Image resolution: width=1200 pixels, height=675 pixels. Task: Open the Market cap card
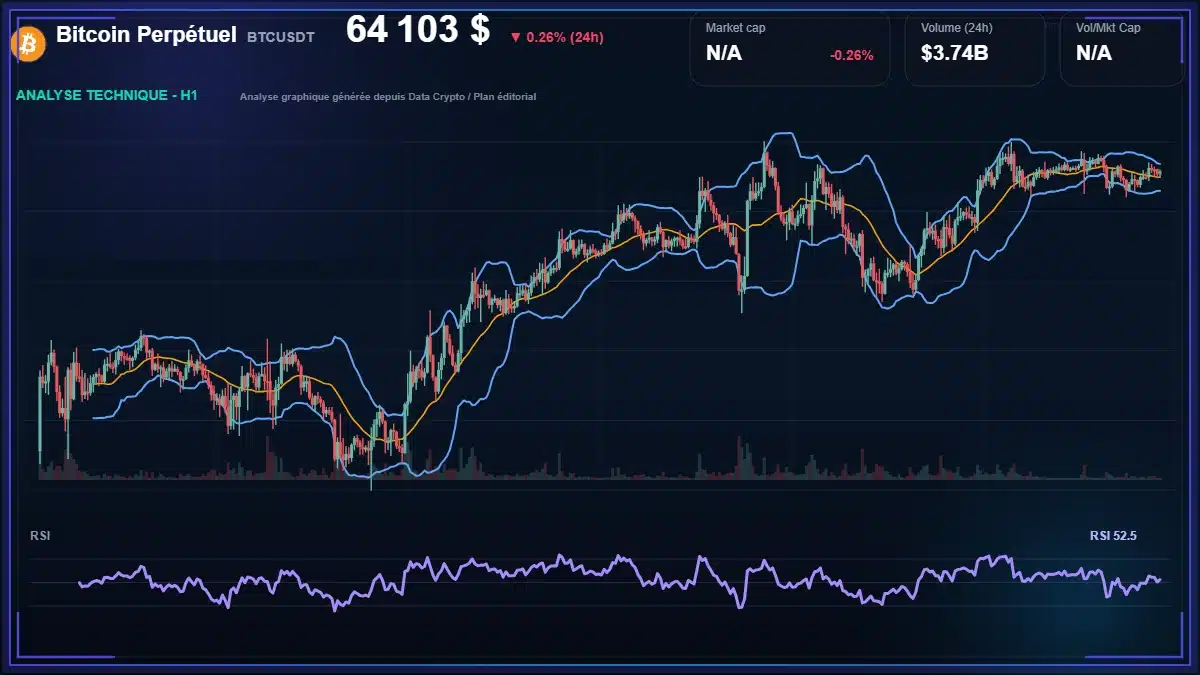coord(790,48)
